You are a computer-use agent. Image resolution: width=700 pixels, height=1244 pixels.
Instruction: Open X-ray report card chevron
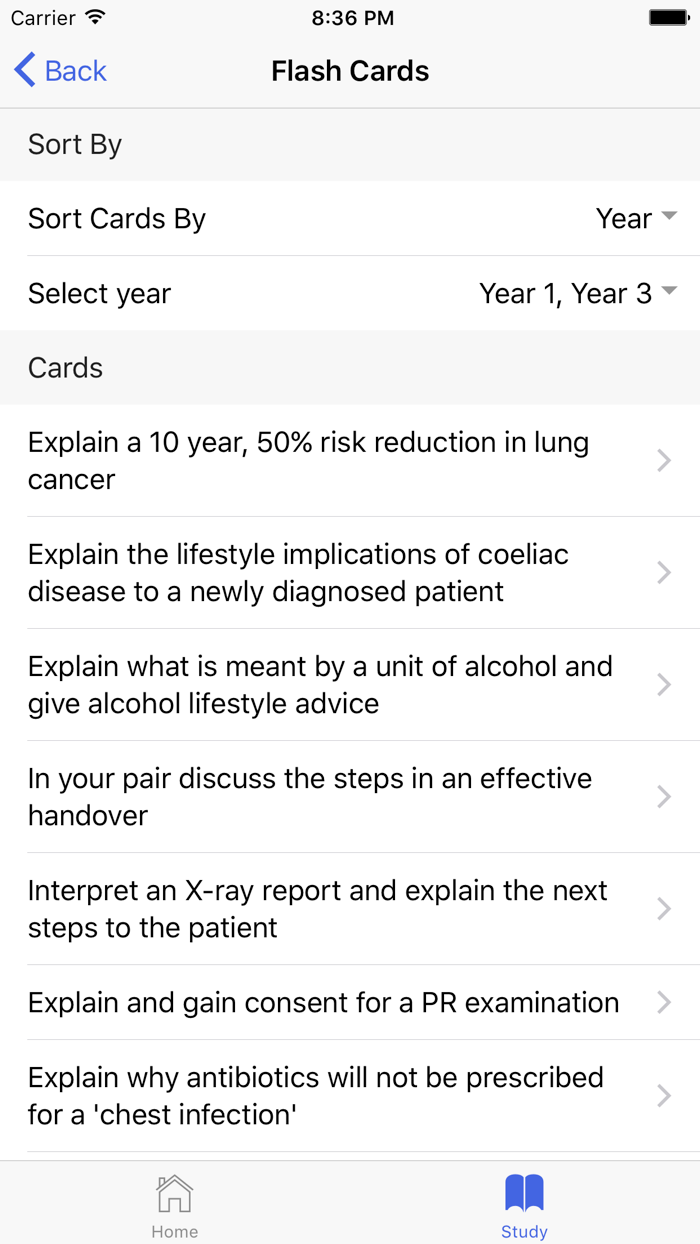coord(663,908)
